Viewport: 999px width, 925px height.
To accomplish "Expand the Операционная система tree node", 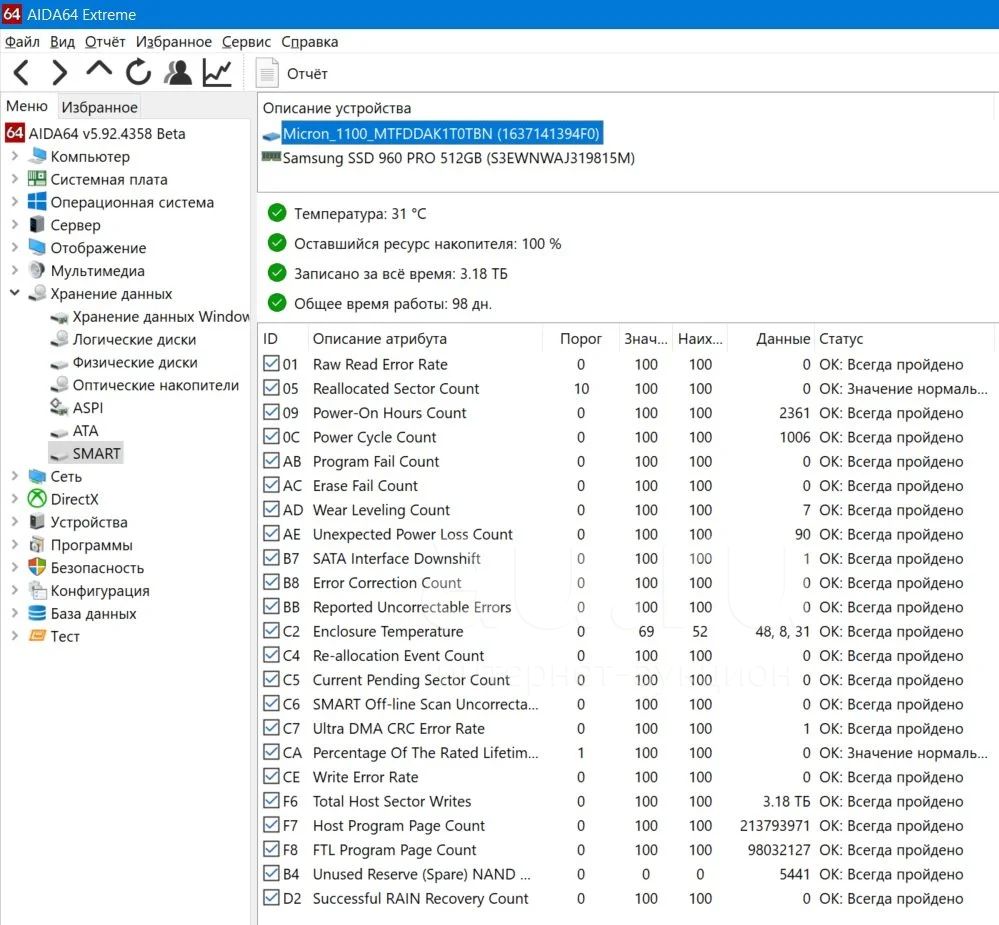I will [x=15, y=202].
